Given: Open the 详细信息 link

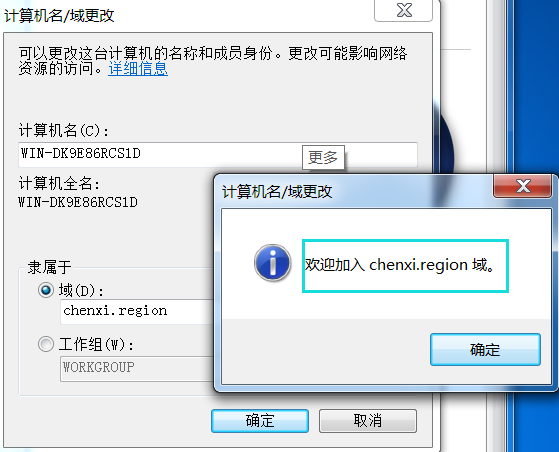Looking at the screenshot, I should tap(138, 68).
